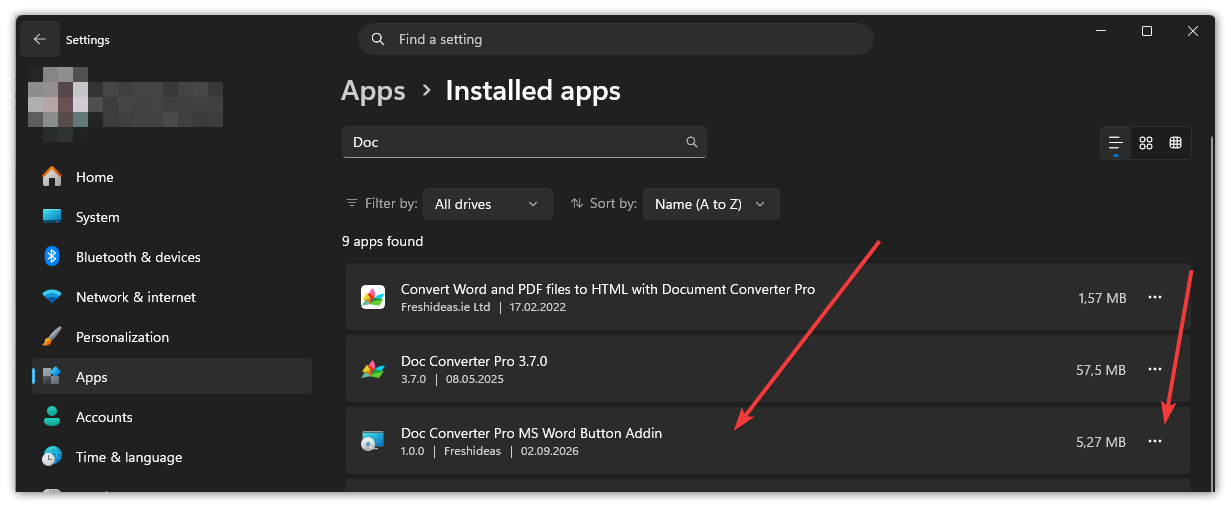Open more options for Doc Converter Pro 3.7.0

(1155, 369)
